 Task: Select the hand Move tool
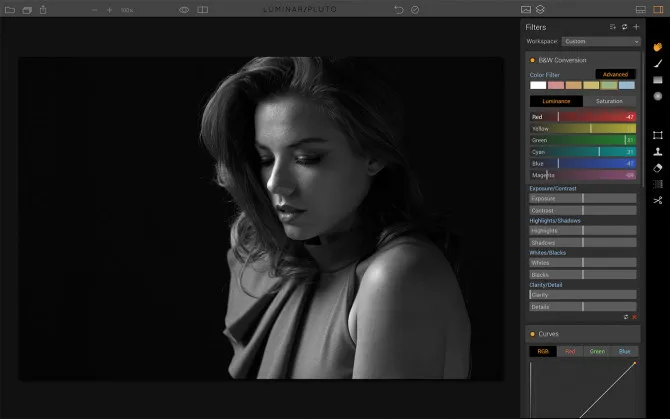(658, 46)
